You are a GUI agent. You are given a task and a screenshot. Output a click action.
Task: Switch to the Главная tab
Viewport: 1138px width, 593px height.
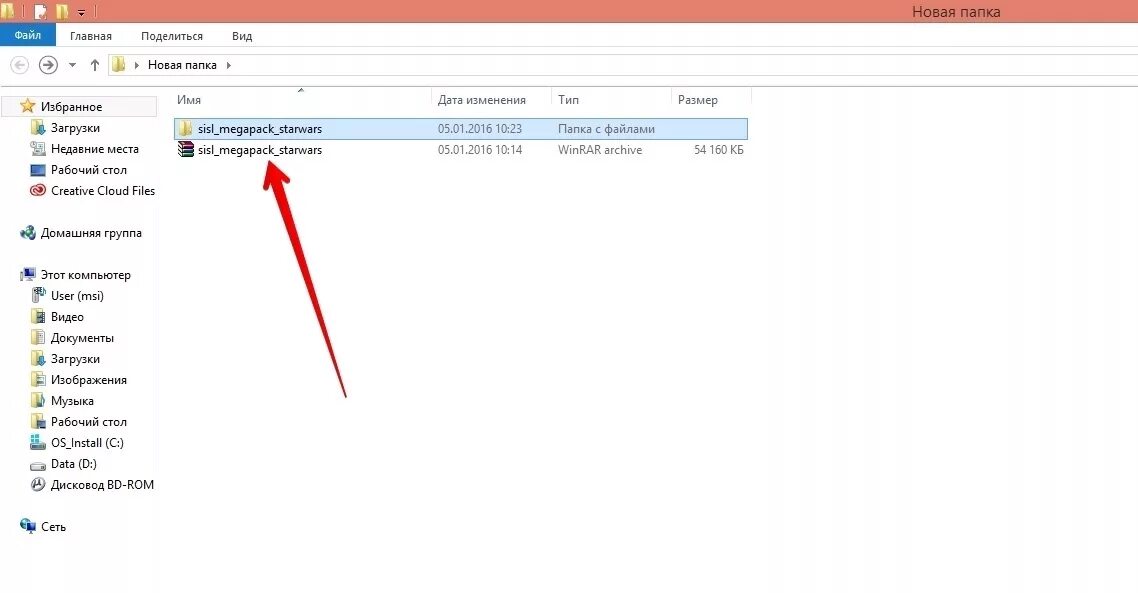coord(91,36)
